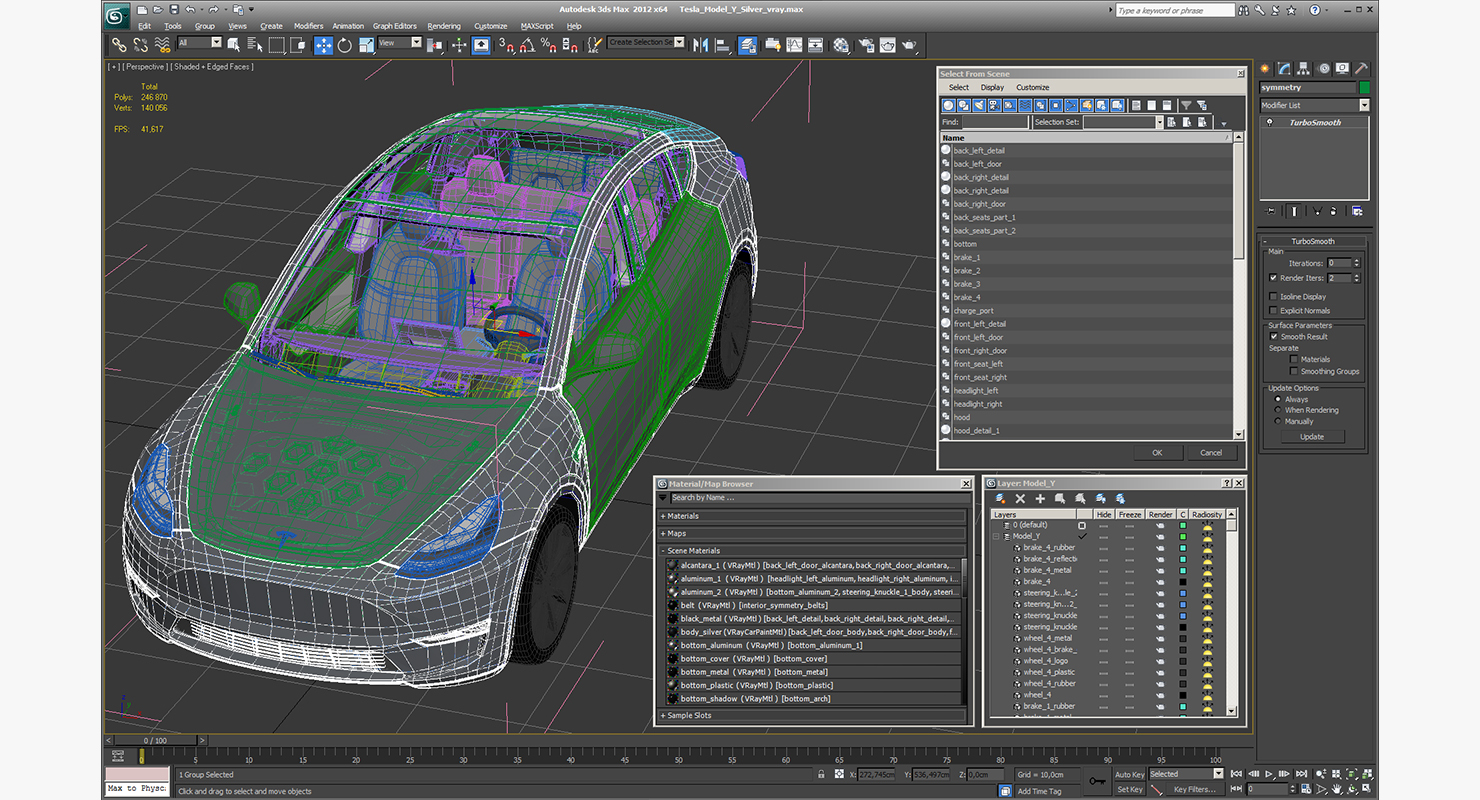Switch to the Hierarchy command panel icon

[x=1304, y=69]
